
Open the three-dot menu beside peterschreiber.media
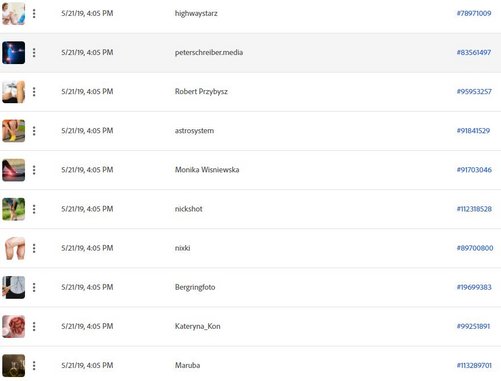tap(34, 53)
